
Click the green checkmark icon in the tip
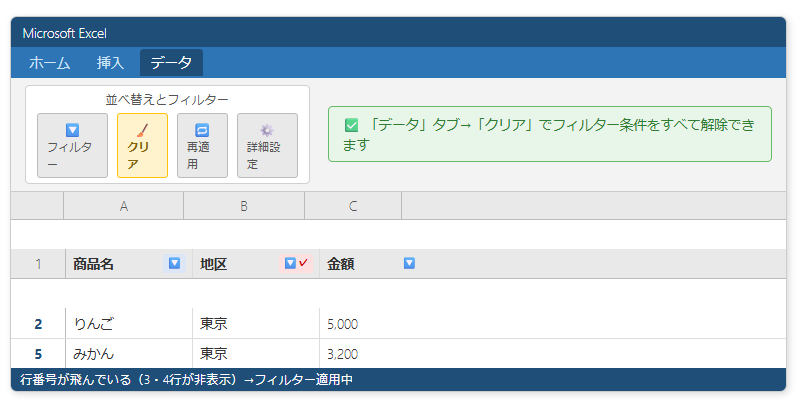coord(351,126)
